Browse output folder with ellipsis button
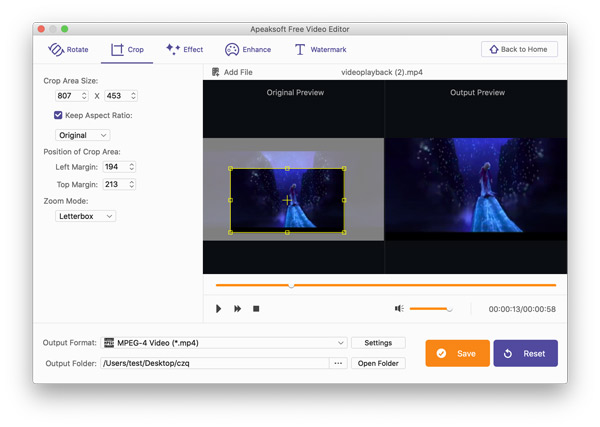Viewport: 600px width, 427px height. 338,363
